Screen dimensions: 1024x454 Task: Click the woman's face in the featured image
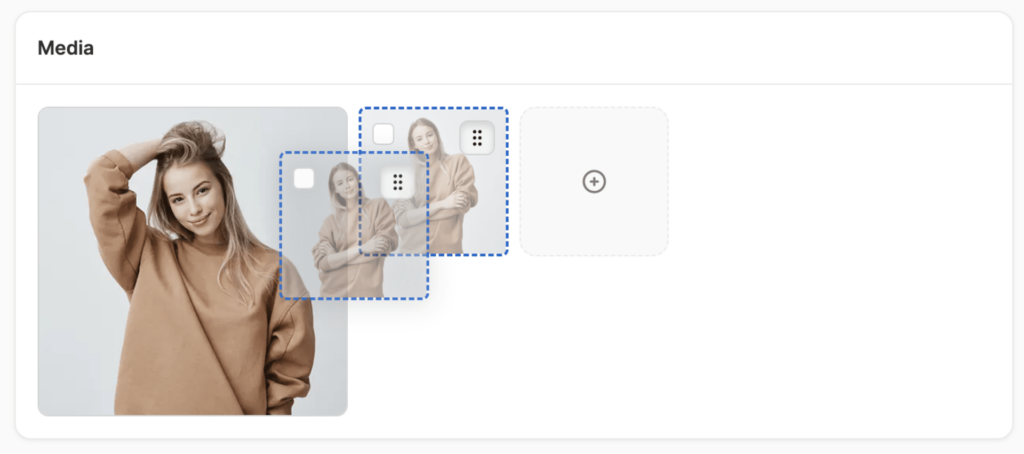193,193
